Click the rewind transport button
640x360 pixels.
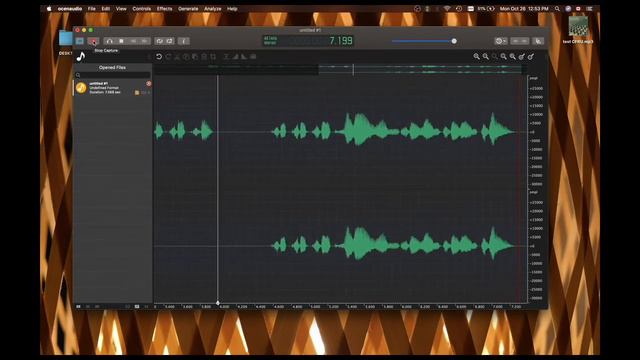(133, 41)
